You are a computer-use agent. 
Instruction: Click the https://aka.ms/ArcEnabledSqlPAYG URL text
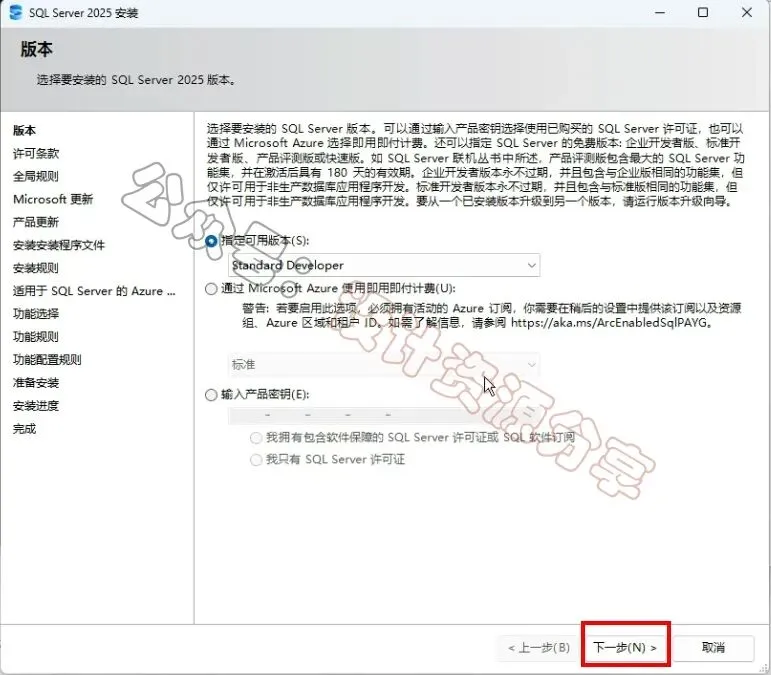(609, 323)
